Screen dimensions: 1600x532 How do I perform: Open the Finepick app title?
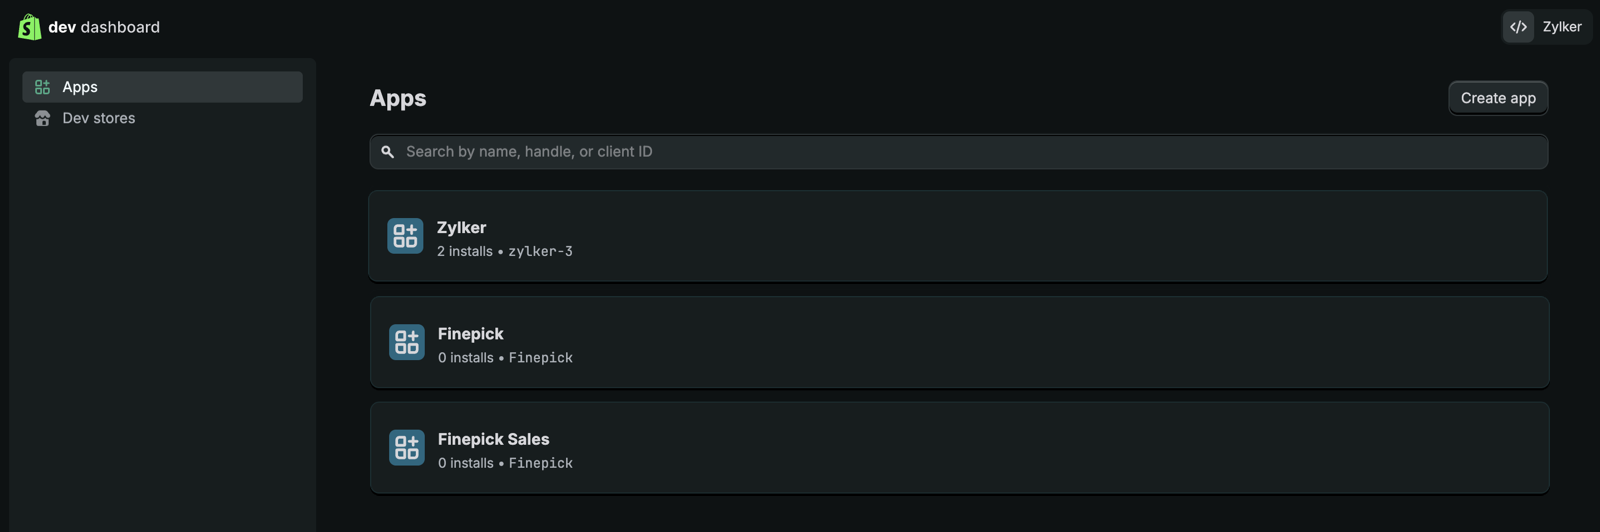click(470, 334)
